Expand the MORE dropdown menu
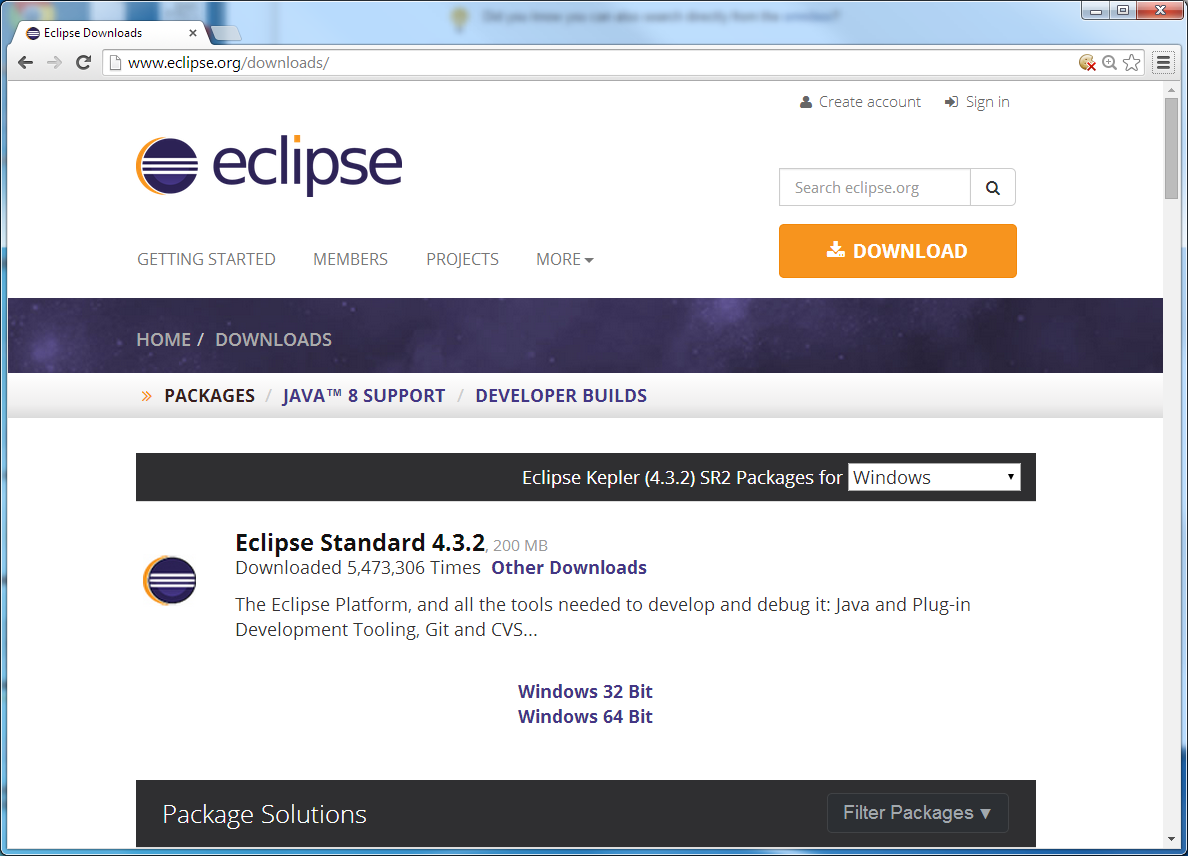Image resolution: width=1188 pixels, height=856 pixels. click(x=564, y=259)
